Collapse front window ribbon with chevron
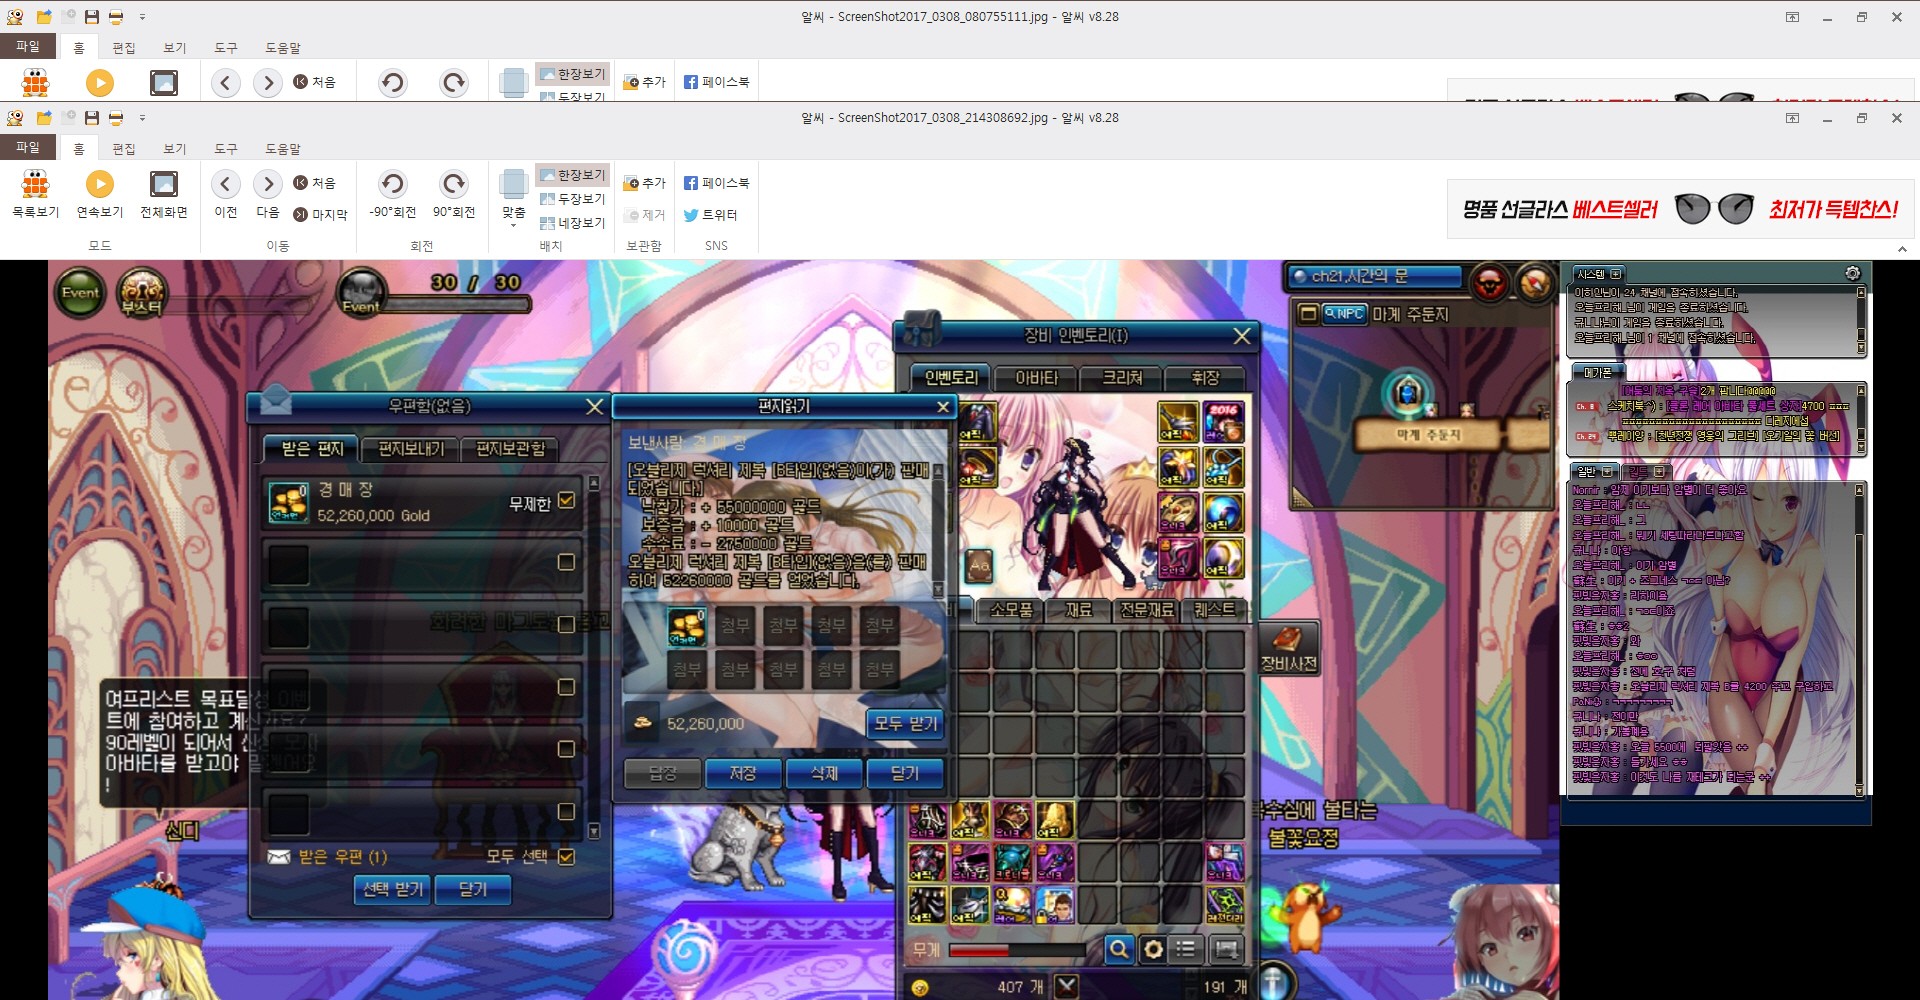The width and height of the screenshot is (1920, 1000). tap(1902, 249)
